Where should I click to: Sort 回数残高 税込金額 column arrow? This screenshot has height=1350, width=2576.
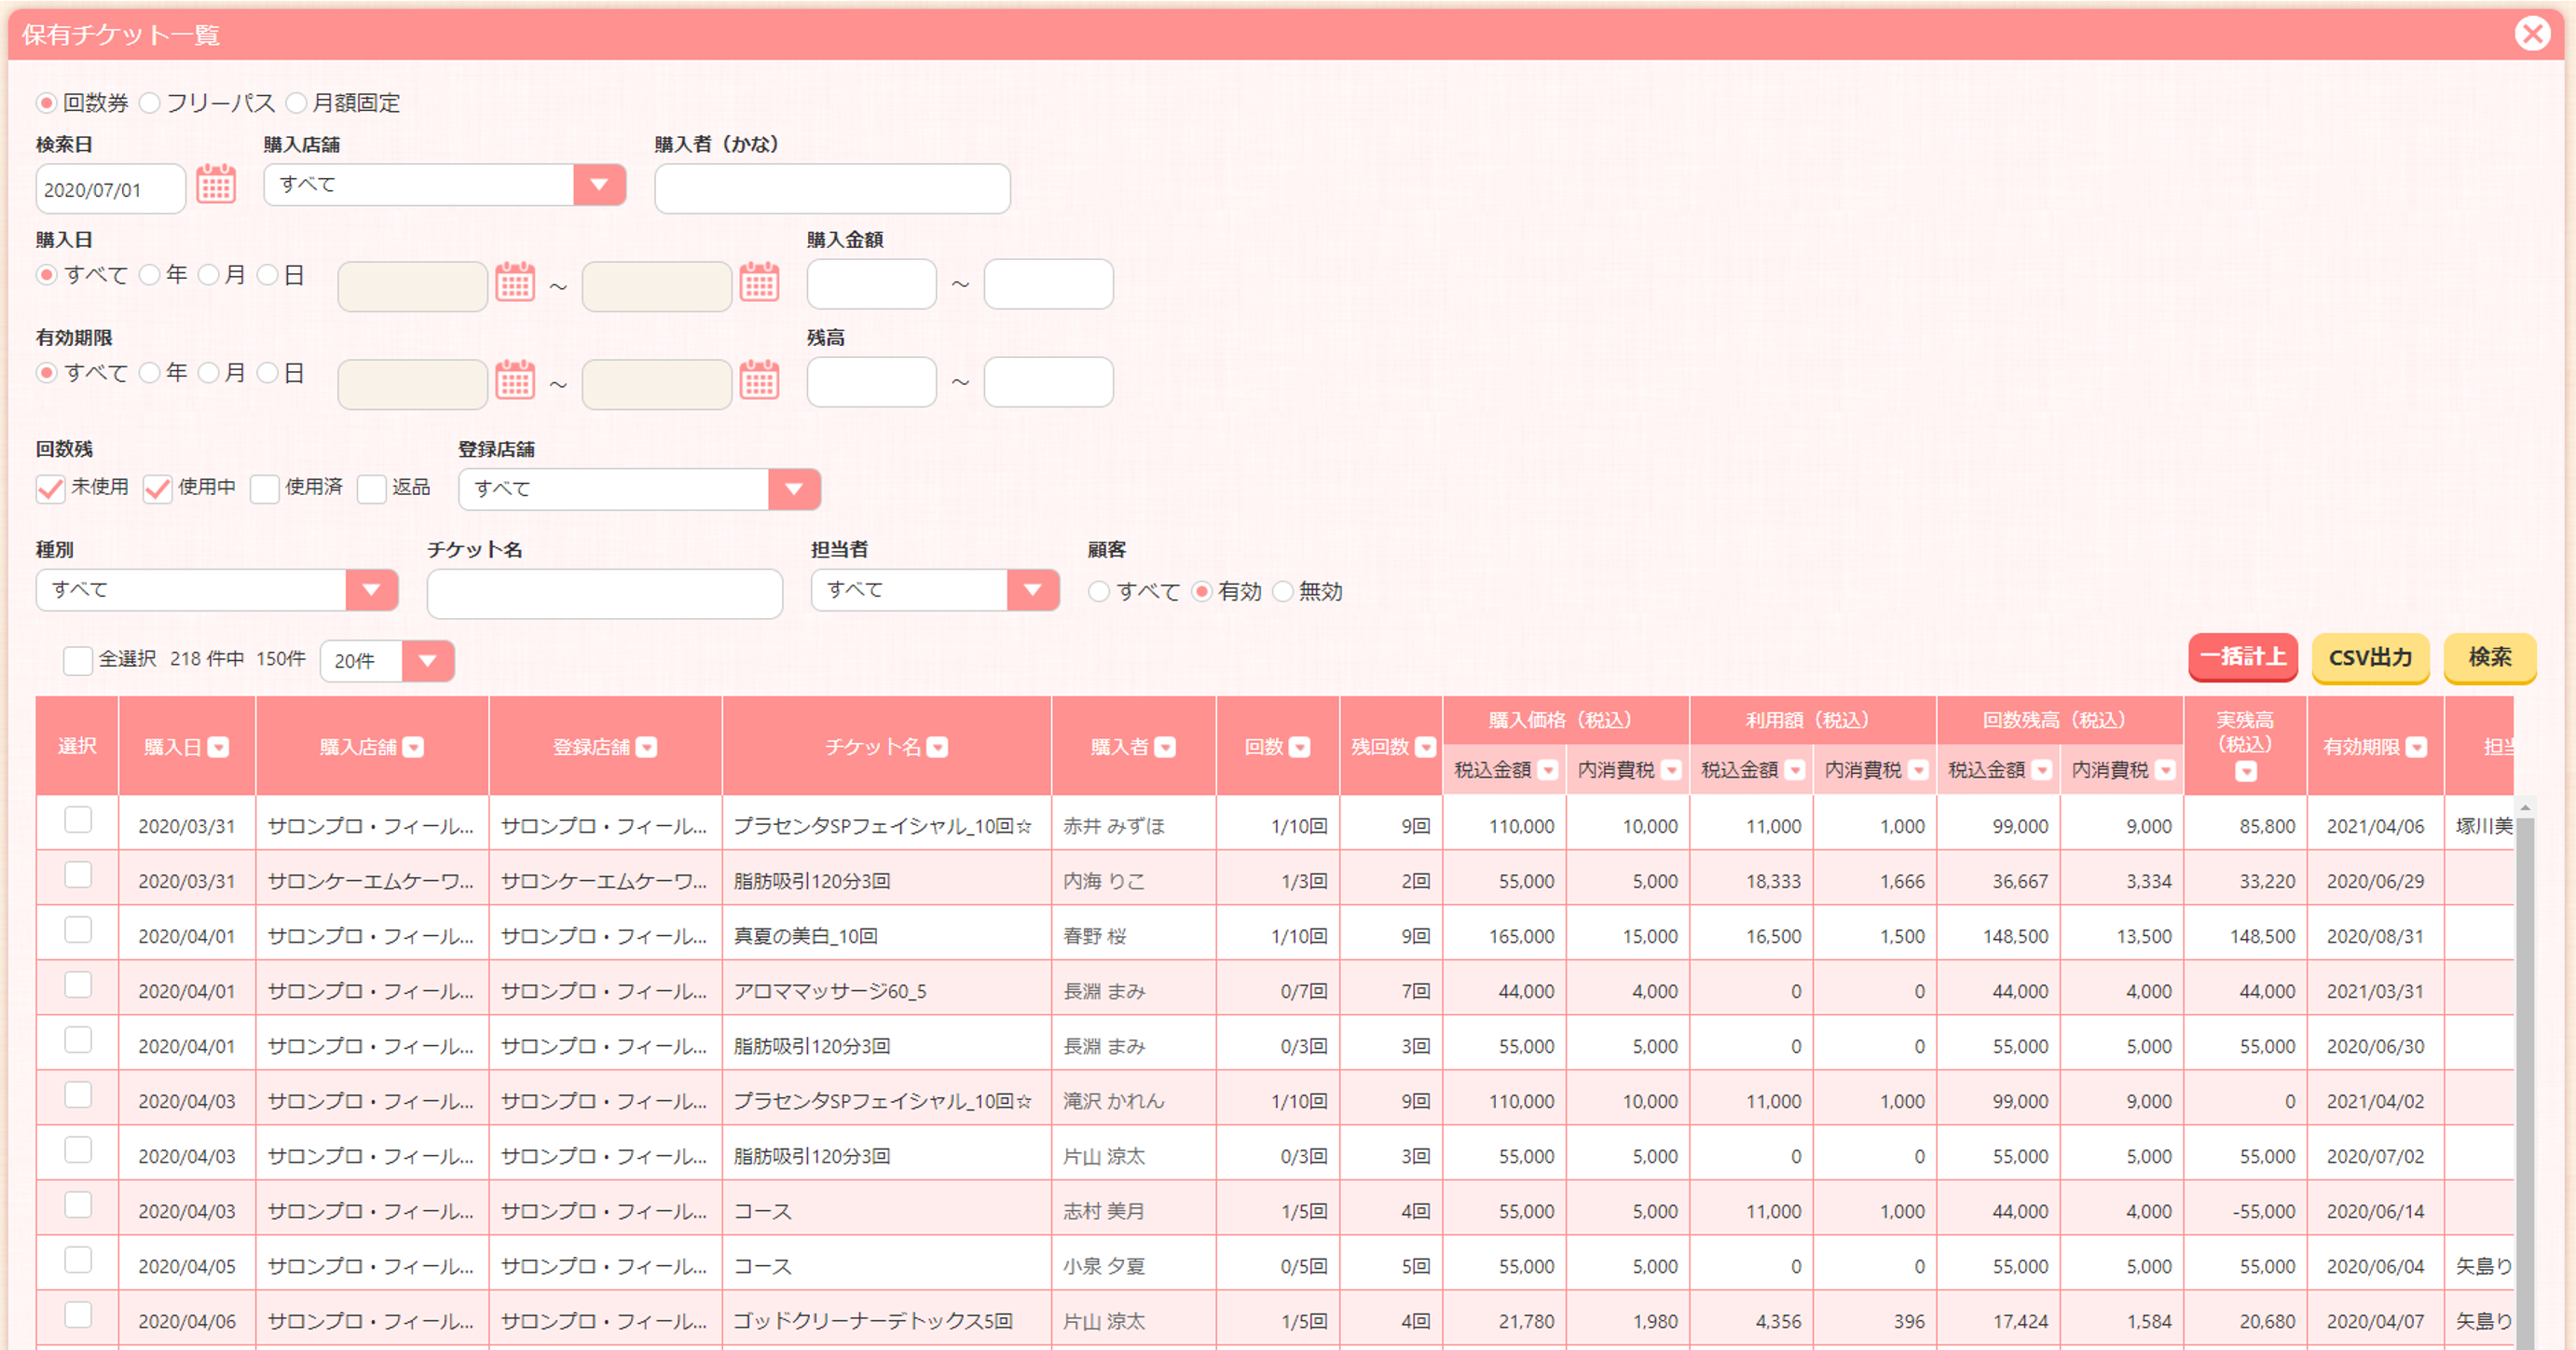pos(2042,770)
